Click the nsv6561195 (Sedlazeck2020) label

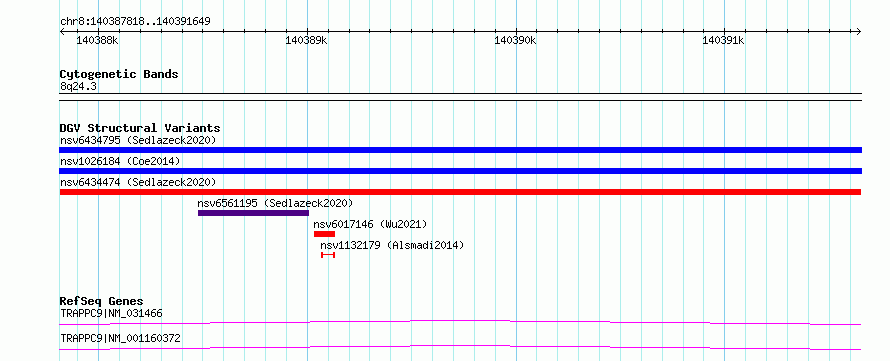(275, 203)
